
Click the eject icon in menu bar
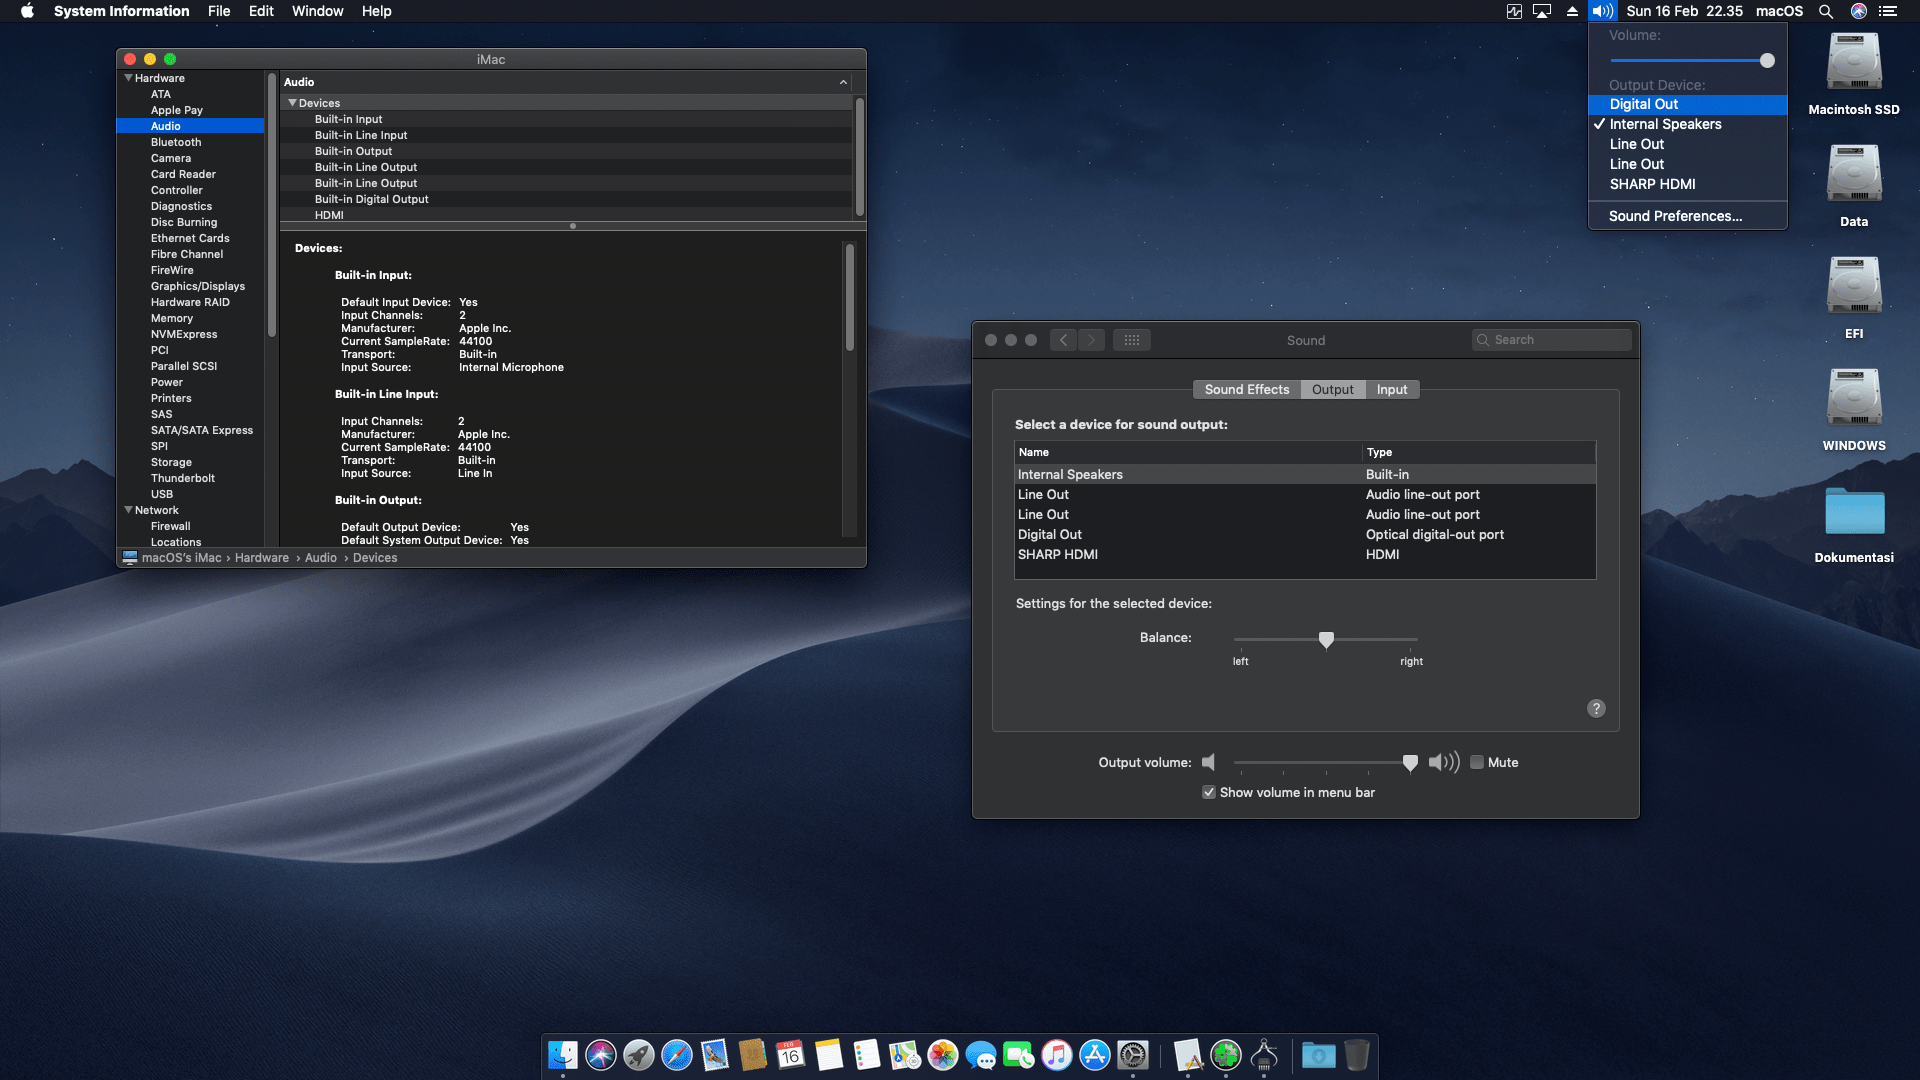(x=1572, y=11)
